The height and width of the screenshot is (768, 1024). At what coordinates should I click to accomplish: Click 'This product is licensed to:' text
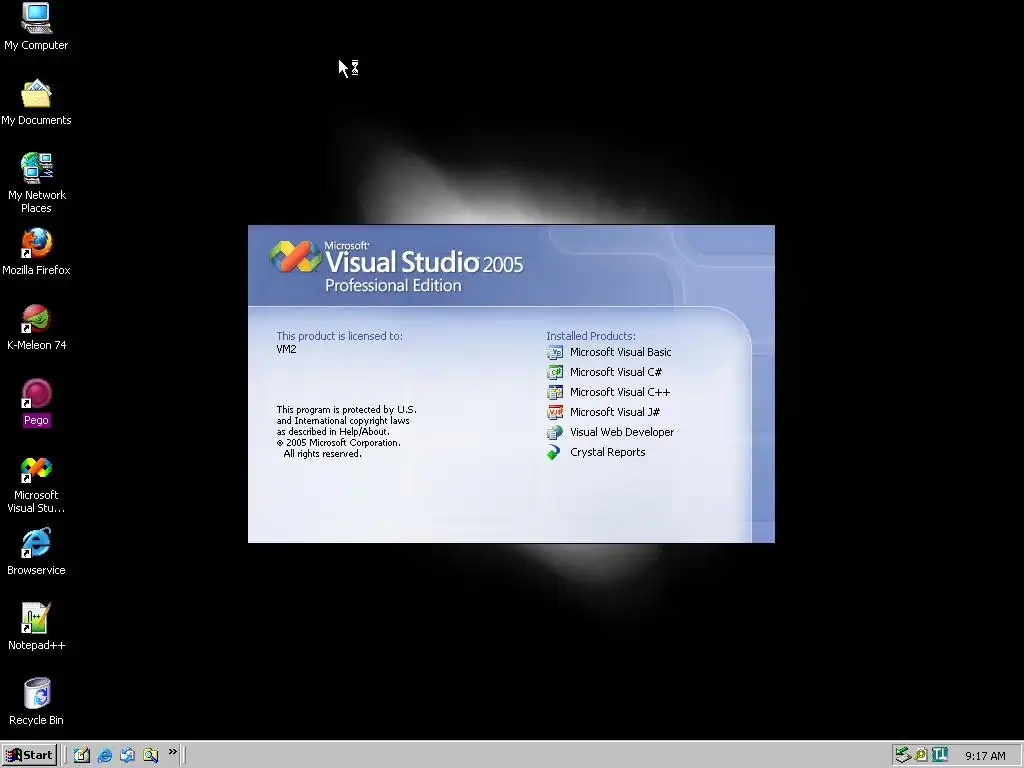(340, 336)
